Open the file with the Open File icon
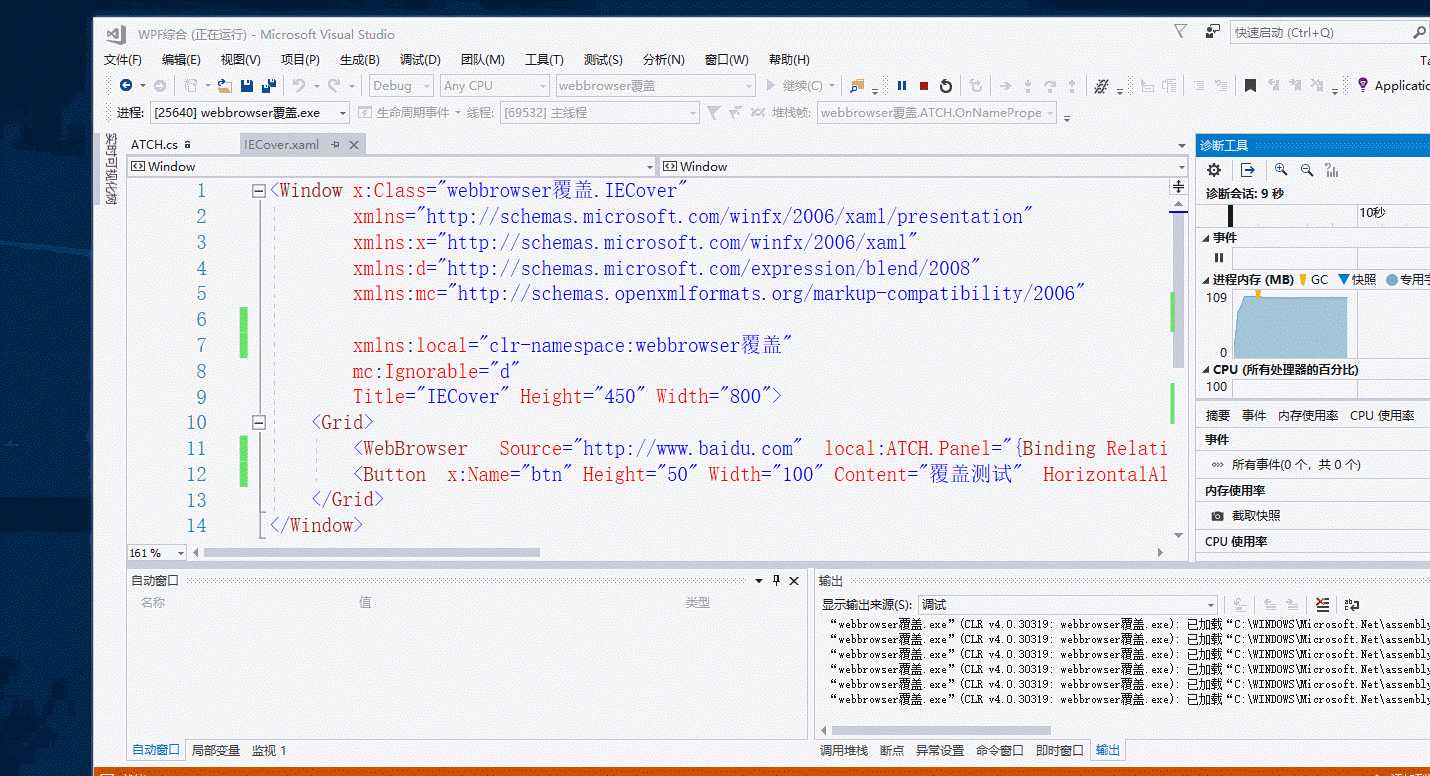The height and width of the screenshot is (776, 1430). pyautogui.click(x=225, y=86)
